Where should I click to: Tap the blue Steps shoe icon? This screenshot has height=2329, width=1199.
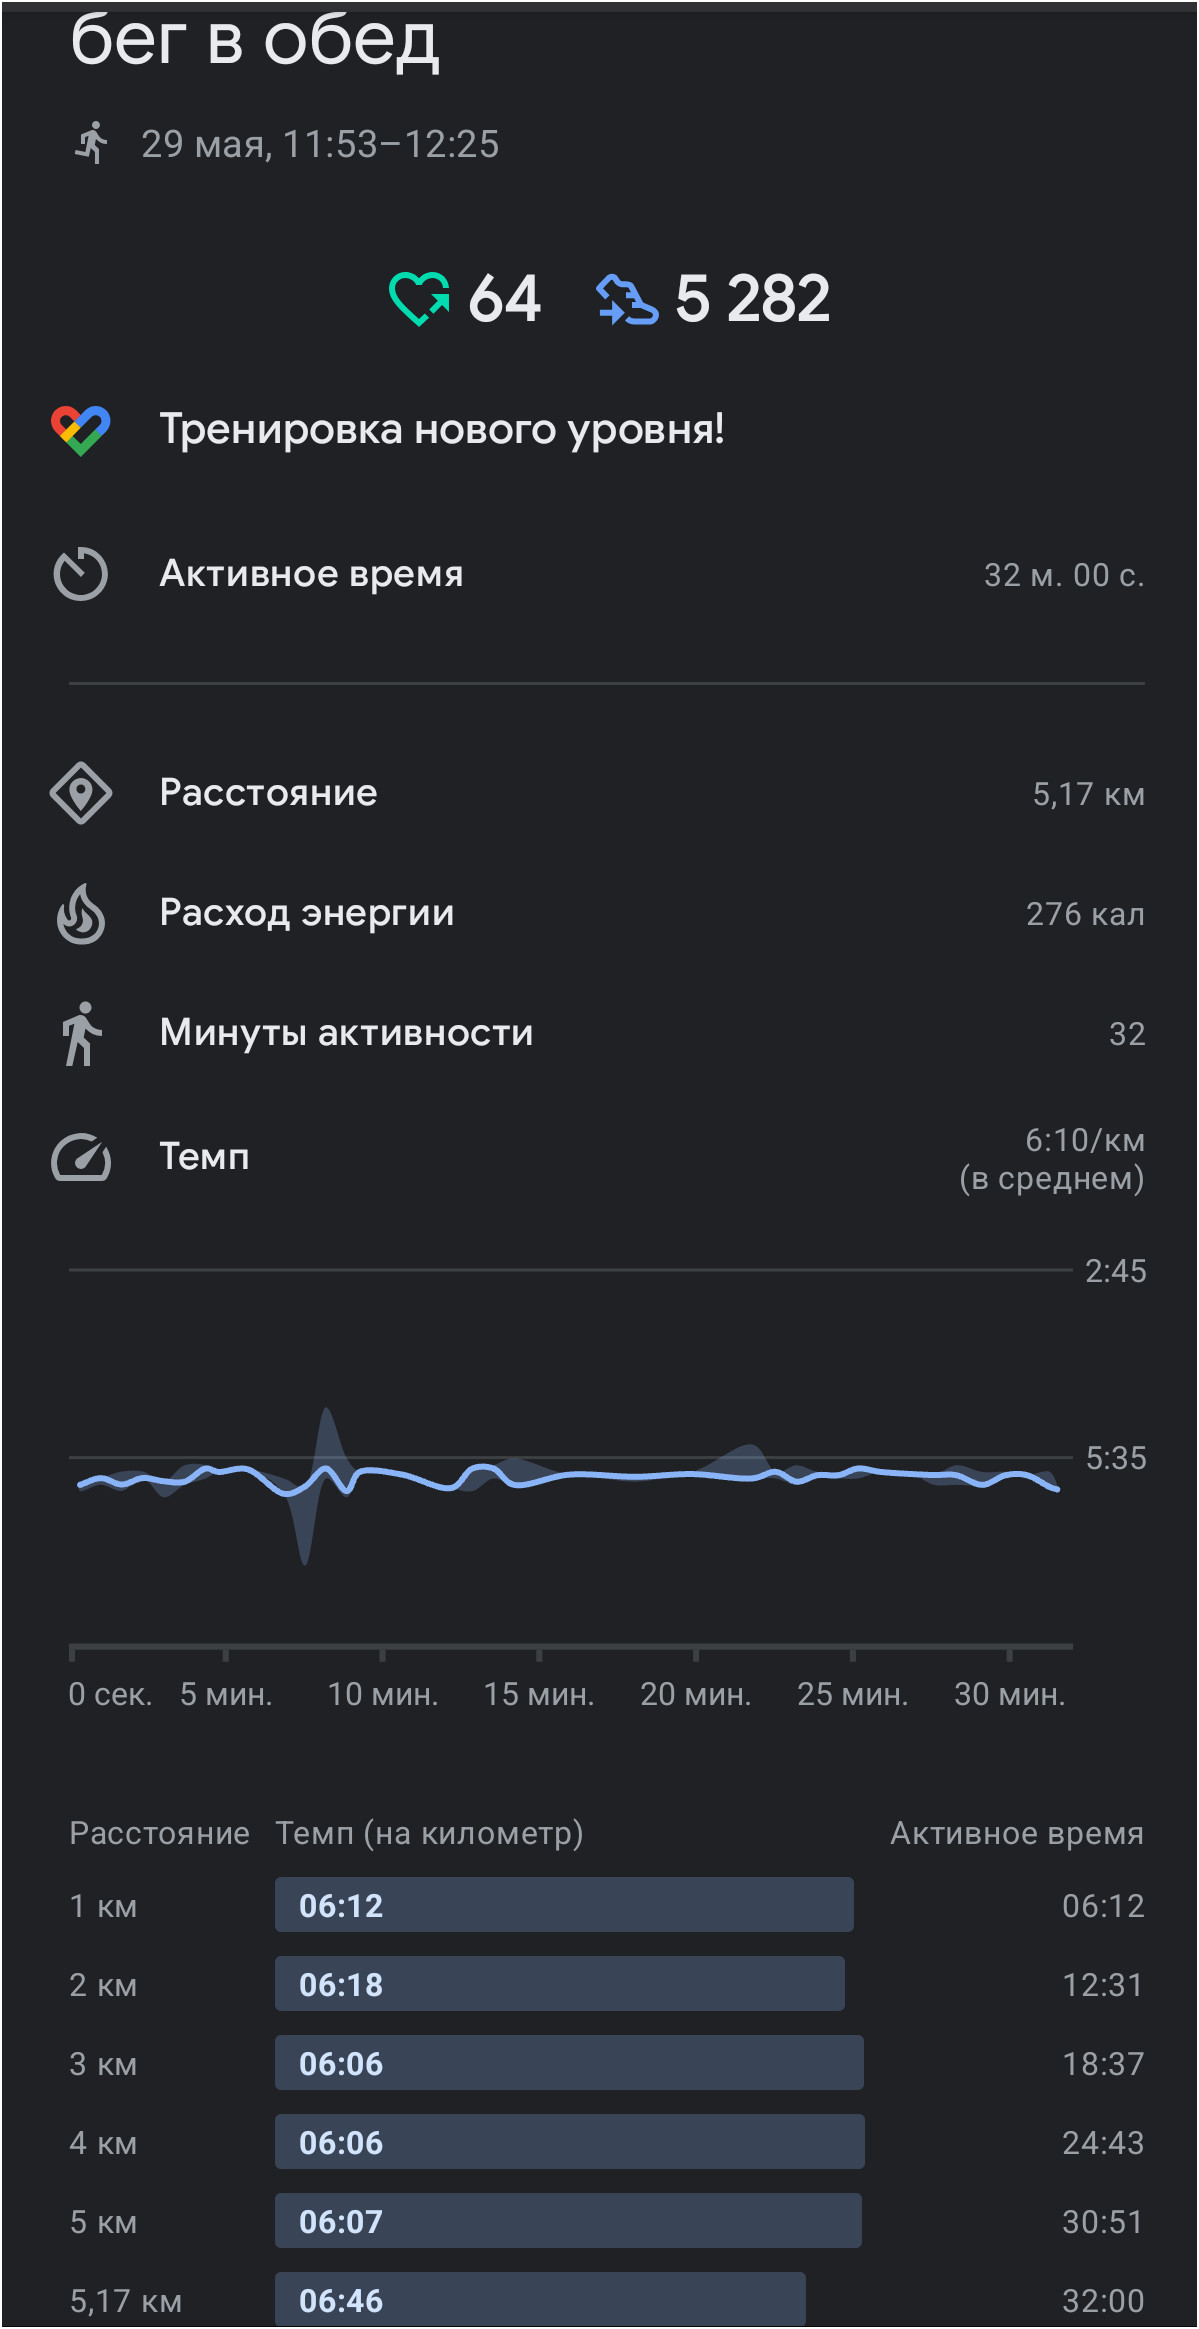[627, 300]
